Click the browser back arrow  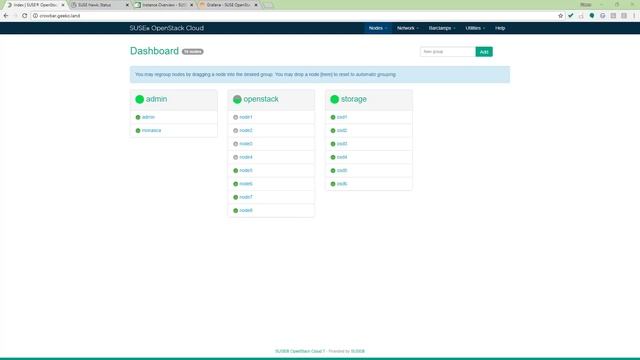tap(6, 16)
